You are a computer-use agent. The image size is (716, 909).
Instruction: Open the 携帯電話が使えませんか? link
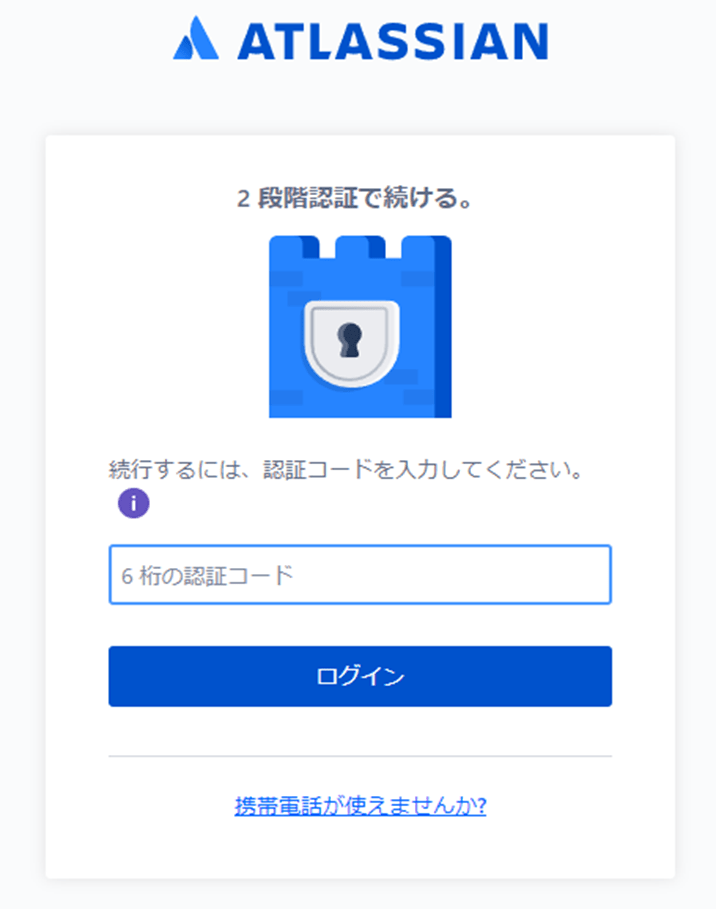(360, 806)
